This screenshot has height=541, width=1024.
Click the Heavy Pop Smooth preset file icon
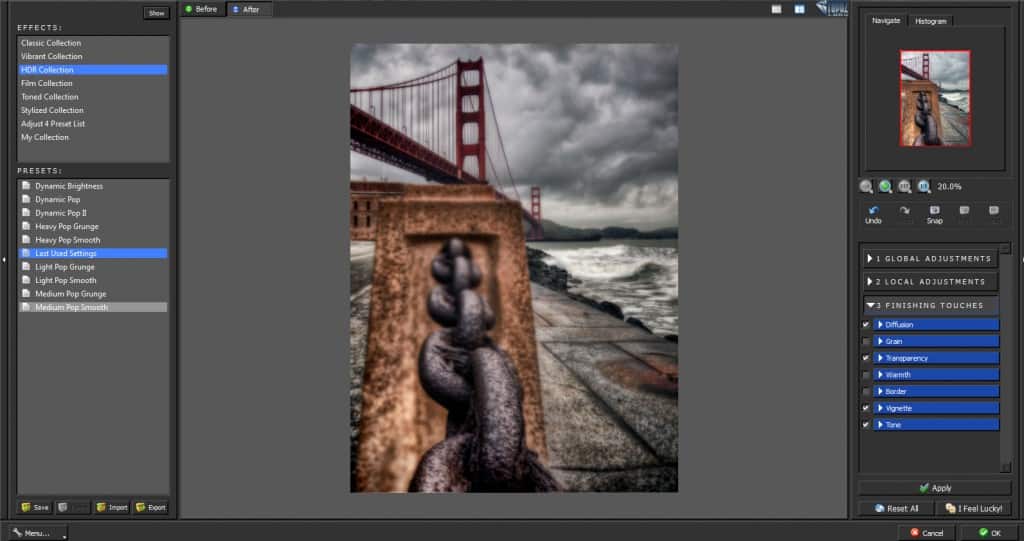26,239
